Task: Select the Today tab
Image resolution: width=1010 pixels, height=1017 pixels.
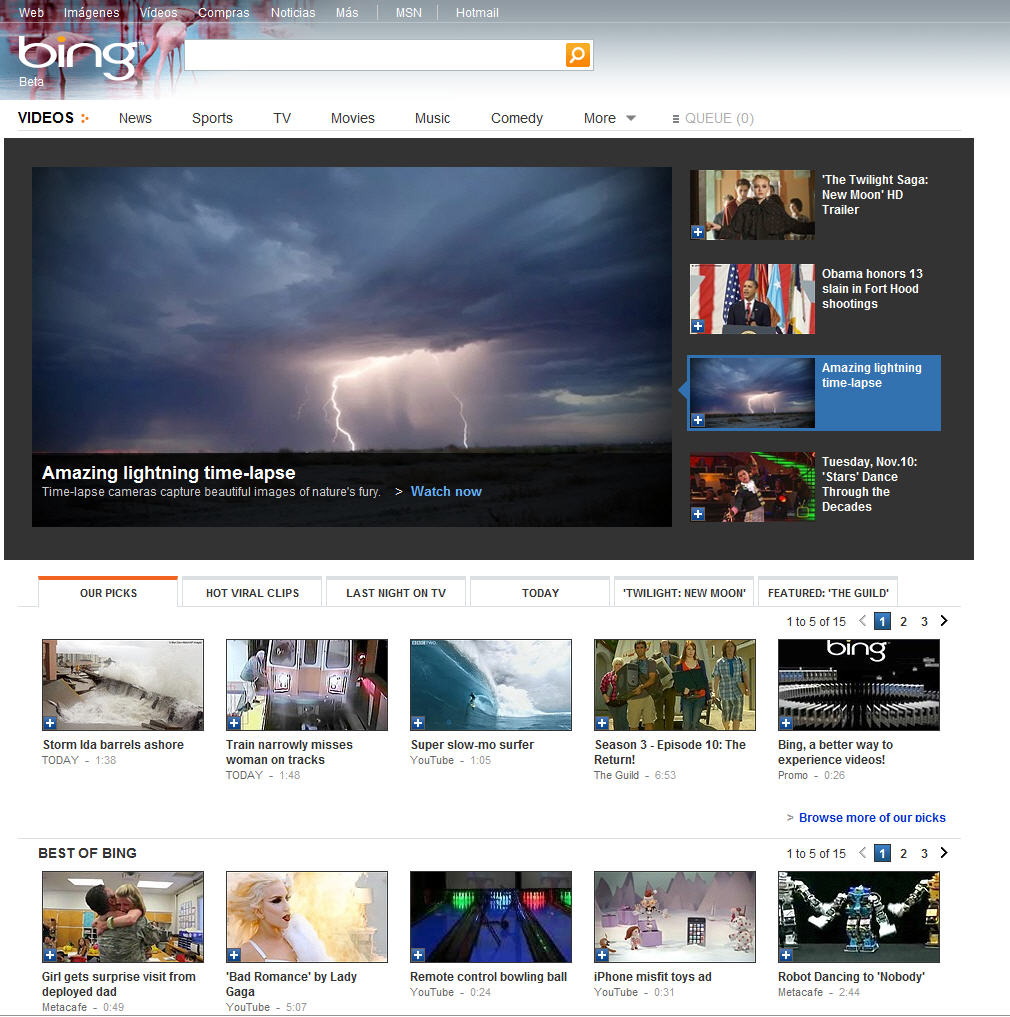Action: point(540,593)
